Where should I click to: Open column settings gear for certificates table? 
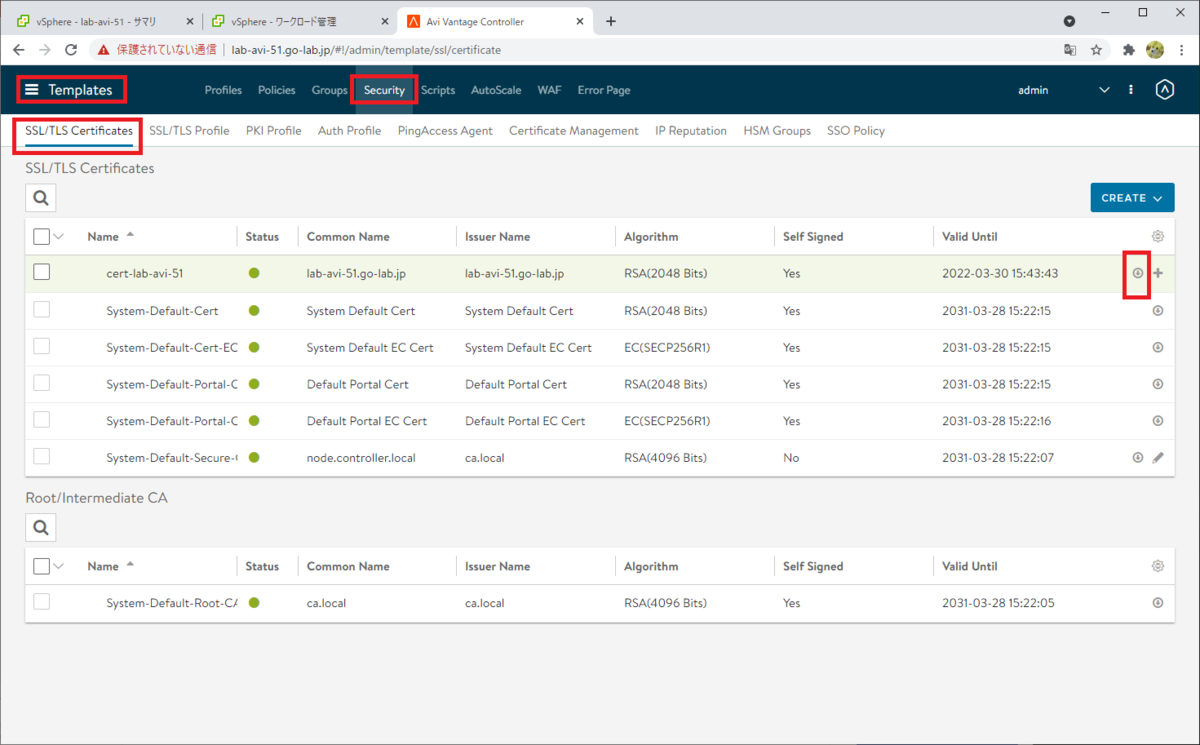pos(1158,236)
